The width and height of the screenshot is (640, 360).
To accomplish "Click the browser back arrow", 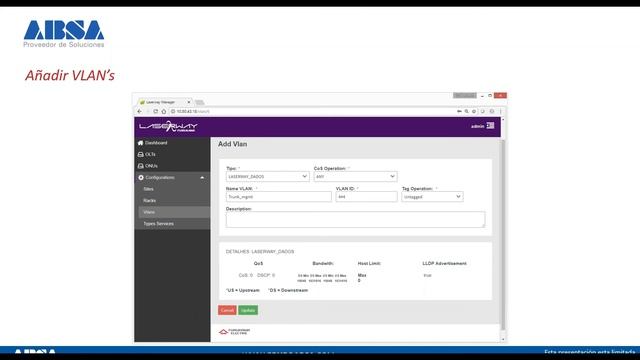I will 140,111.
